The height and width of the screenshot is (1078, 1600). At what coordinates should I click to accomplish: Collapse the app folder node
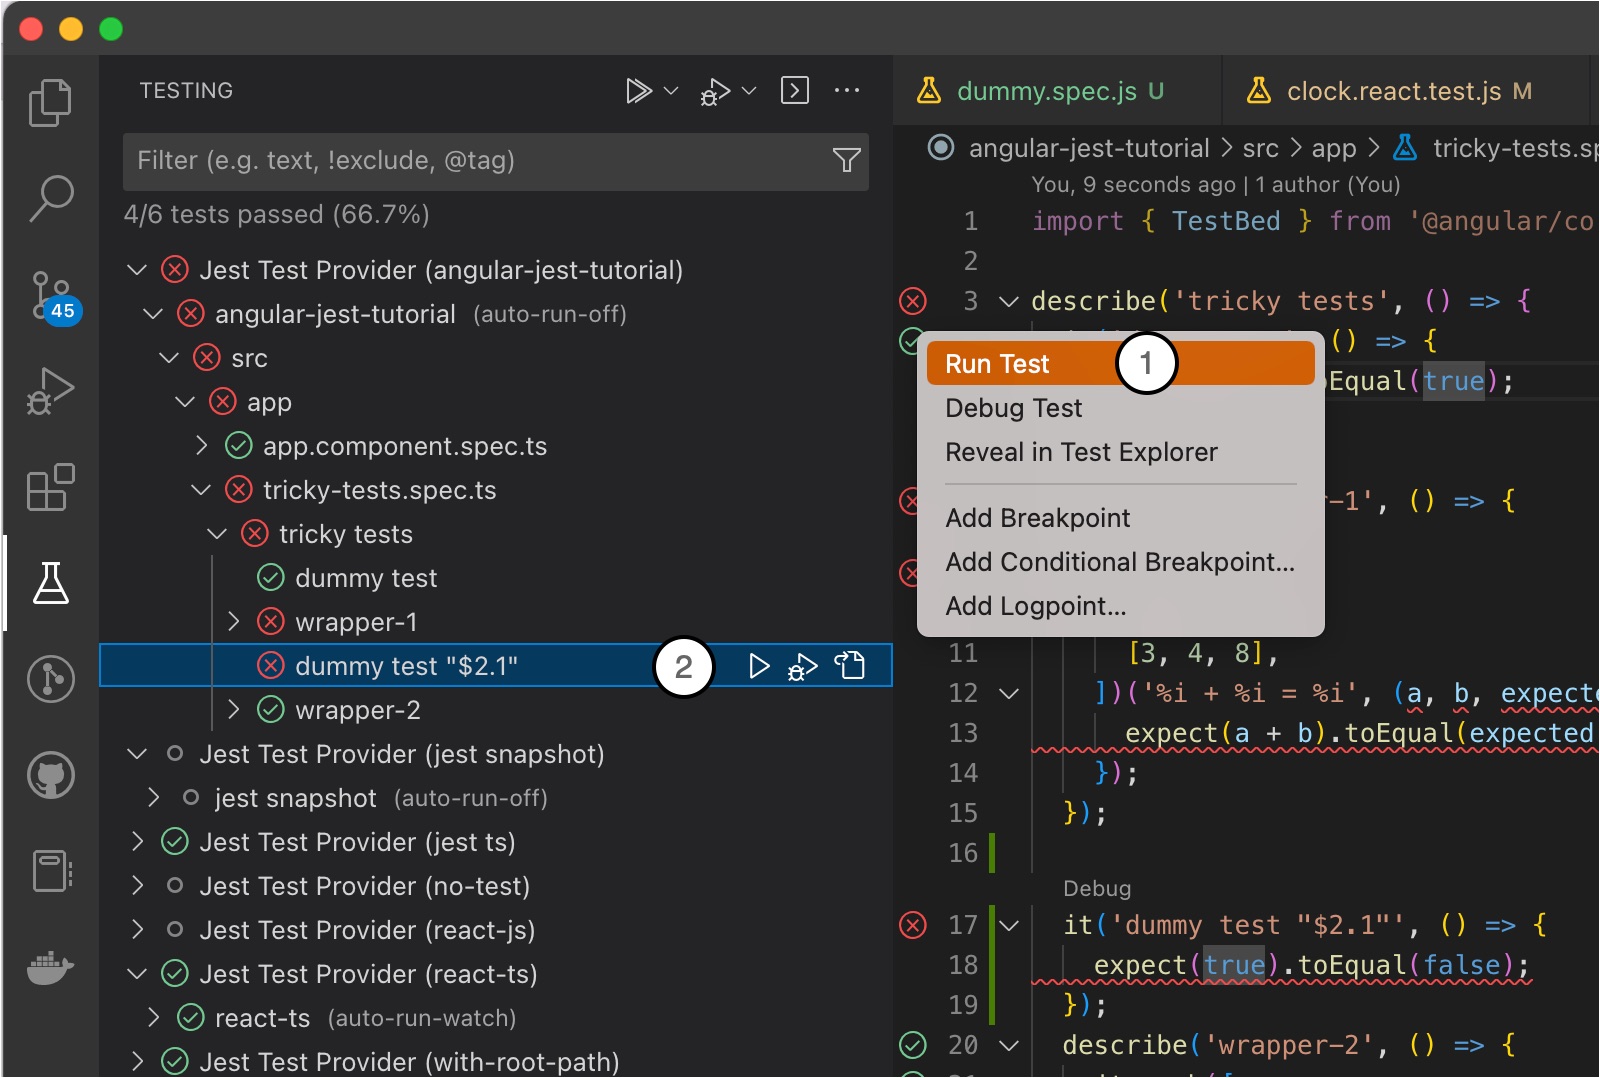[x=185, y=402]
